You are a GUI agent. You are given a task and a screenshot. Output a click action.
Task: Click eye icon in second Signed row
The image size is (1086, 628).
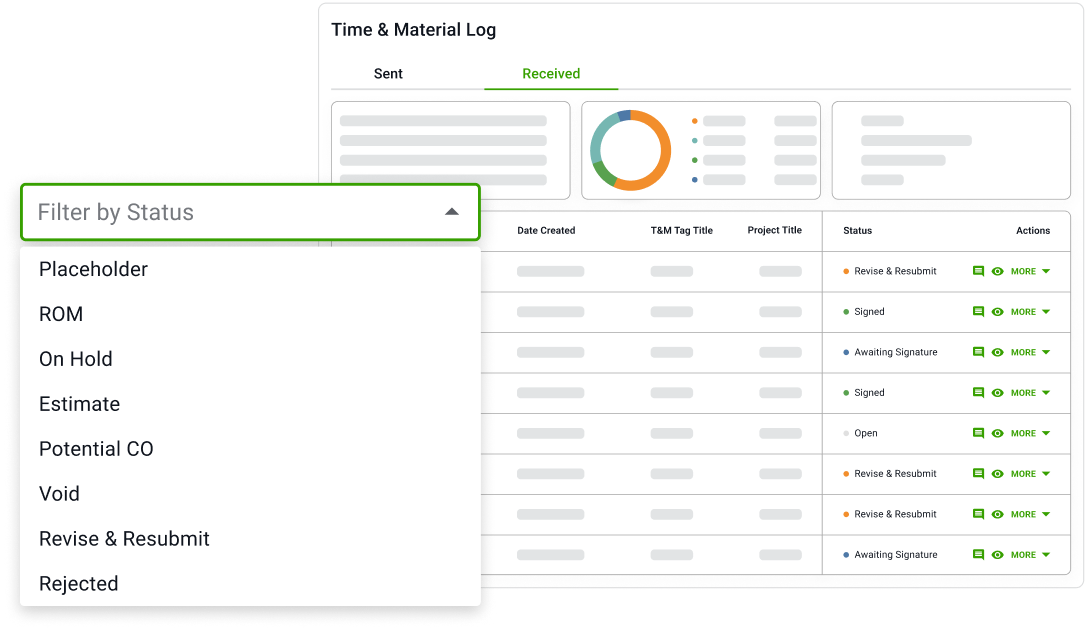point(997,393)
